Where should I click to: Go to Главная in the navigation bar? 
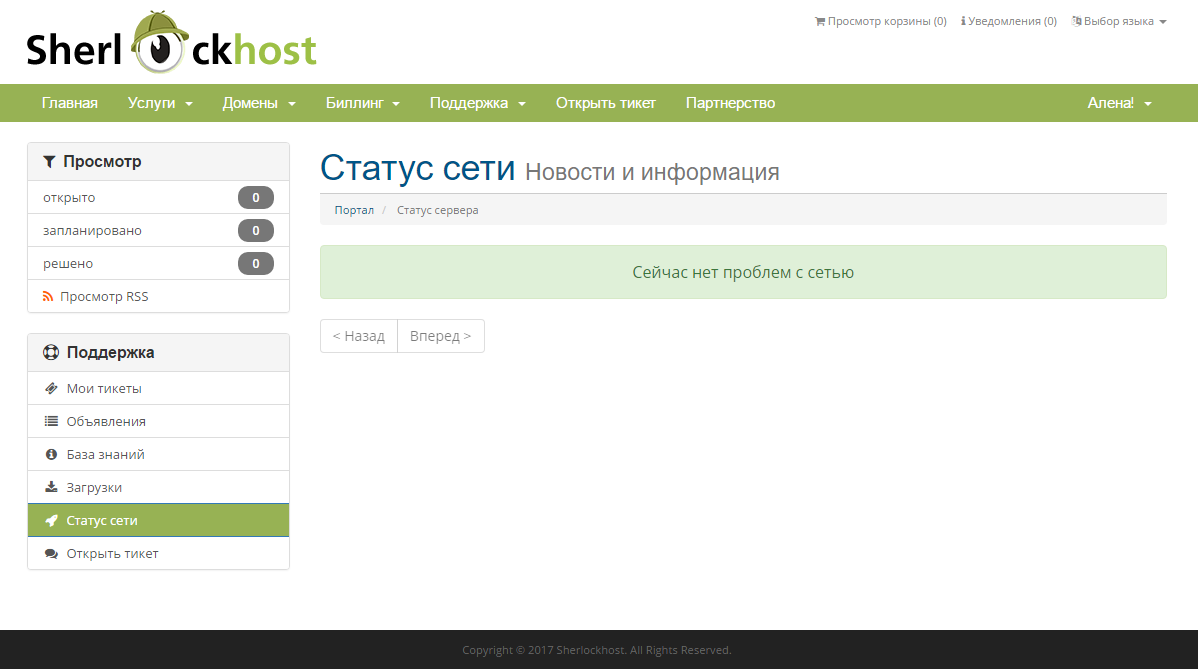70,103
